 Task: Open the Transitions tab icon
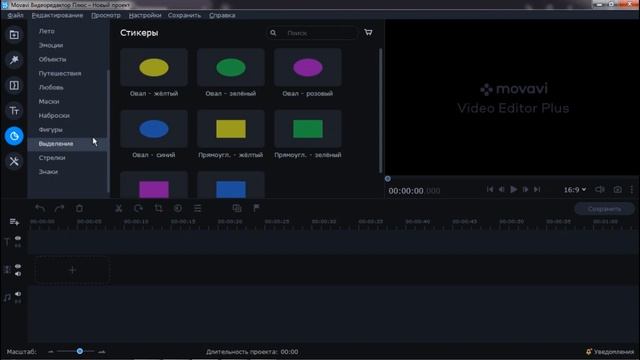pos(14,85)
